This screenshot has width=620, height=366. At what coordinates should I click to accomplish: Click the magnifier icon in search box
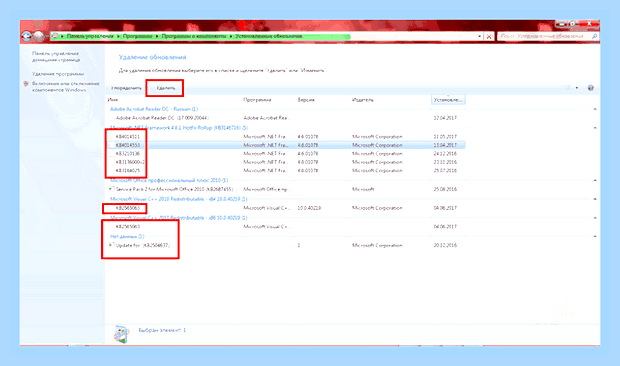pyautogui.click(x=594, y=36)
